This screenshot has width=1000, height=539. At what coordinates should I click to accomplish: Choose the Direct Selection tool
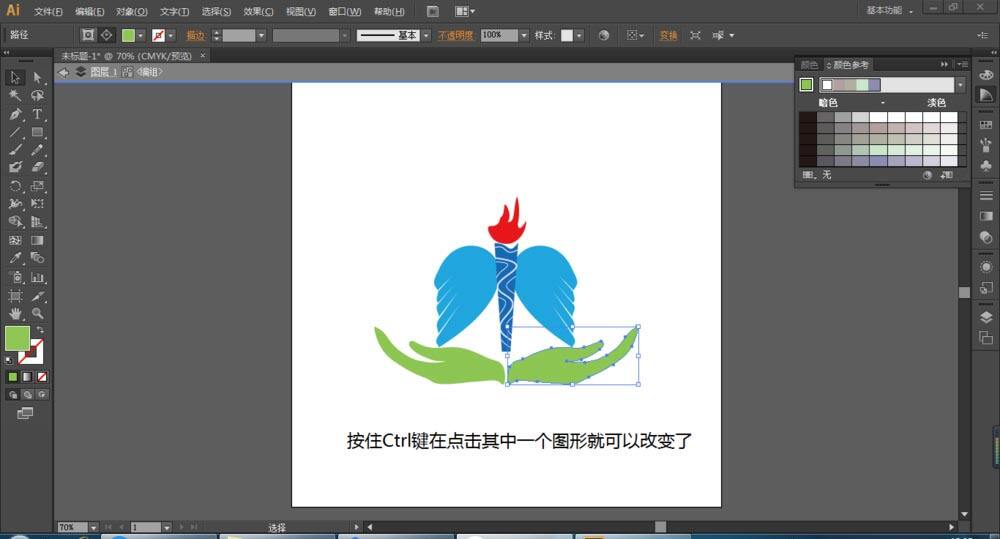coord(37,77)
